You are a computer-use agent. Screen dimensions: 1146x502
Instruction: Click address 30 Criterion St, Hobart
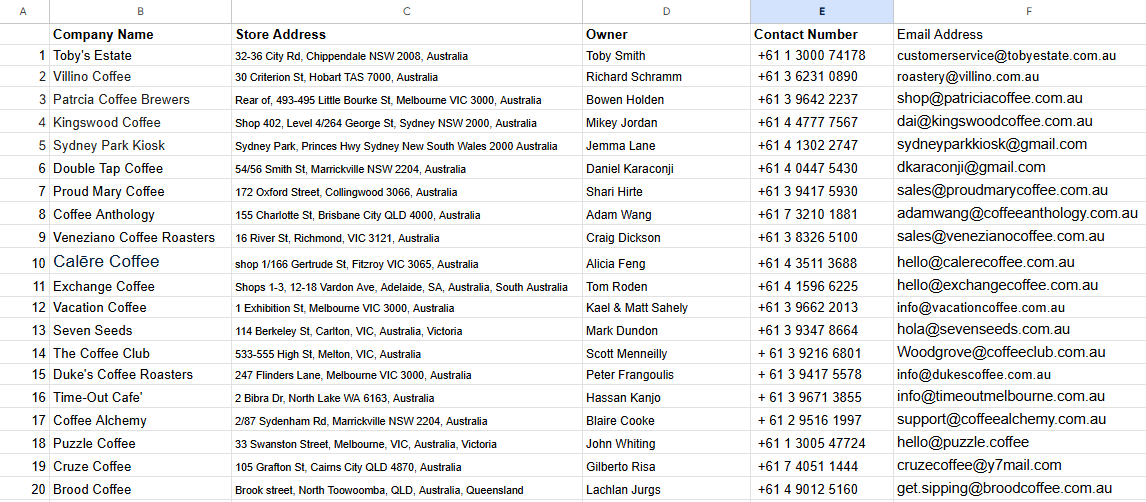pyautogui.click(x=407, y=77)
